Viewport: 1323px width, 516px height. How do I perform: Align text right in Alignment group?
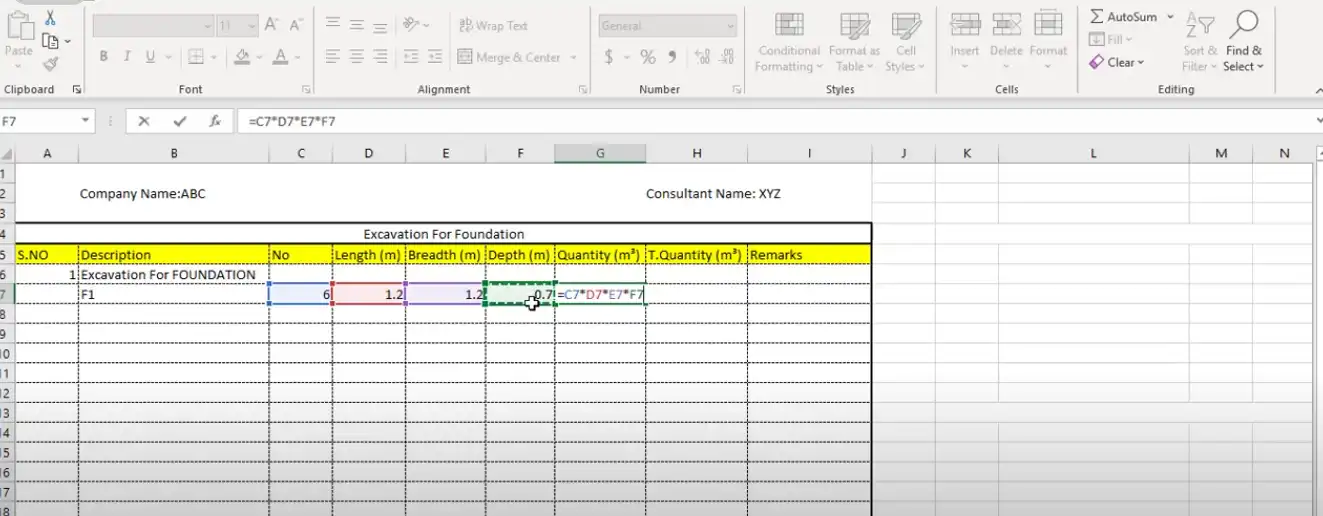[381, 57]
